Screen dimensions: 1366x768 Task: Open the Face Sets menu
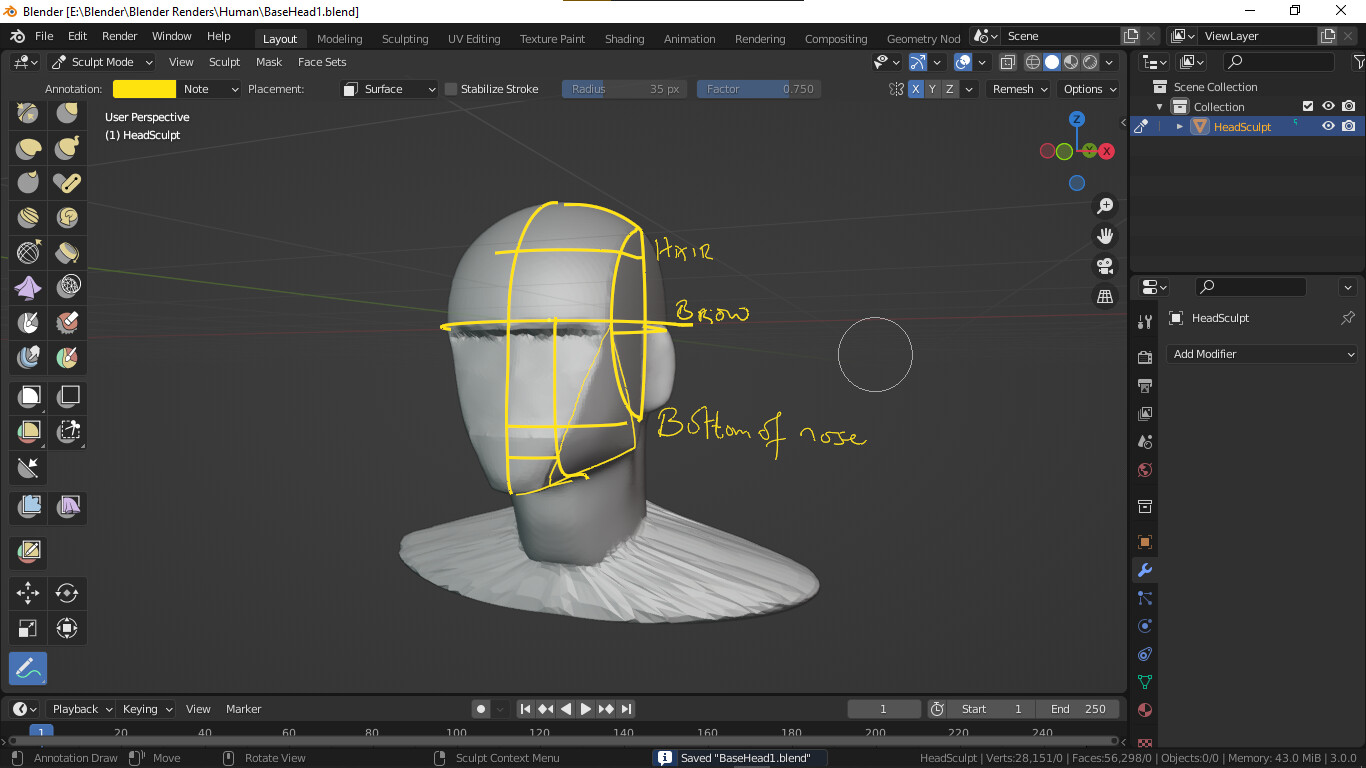(322, 62)
